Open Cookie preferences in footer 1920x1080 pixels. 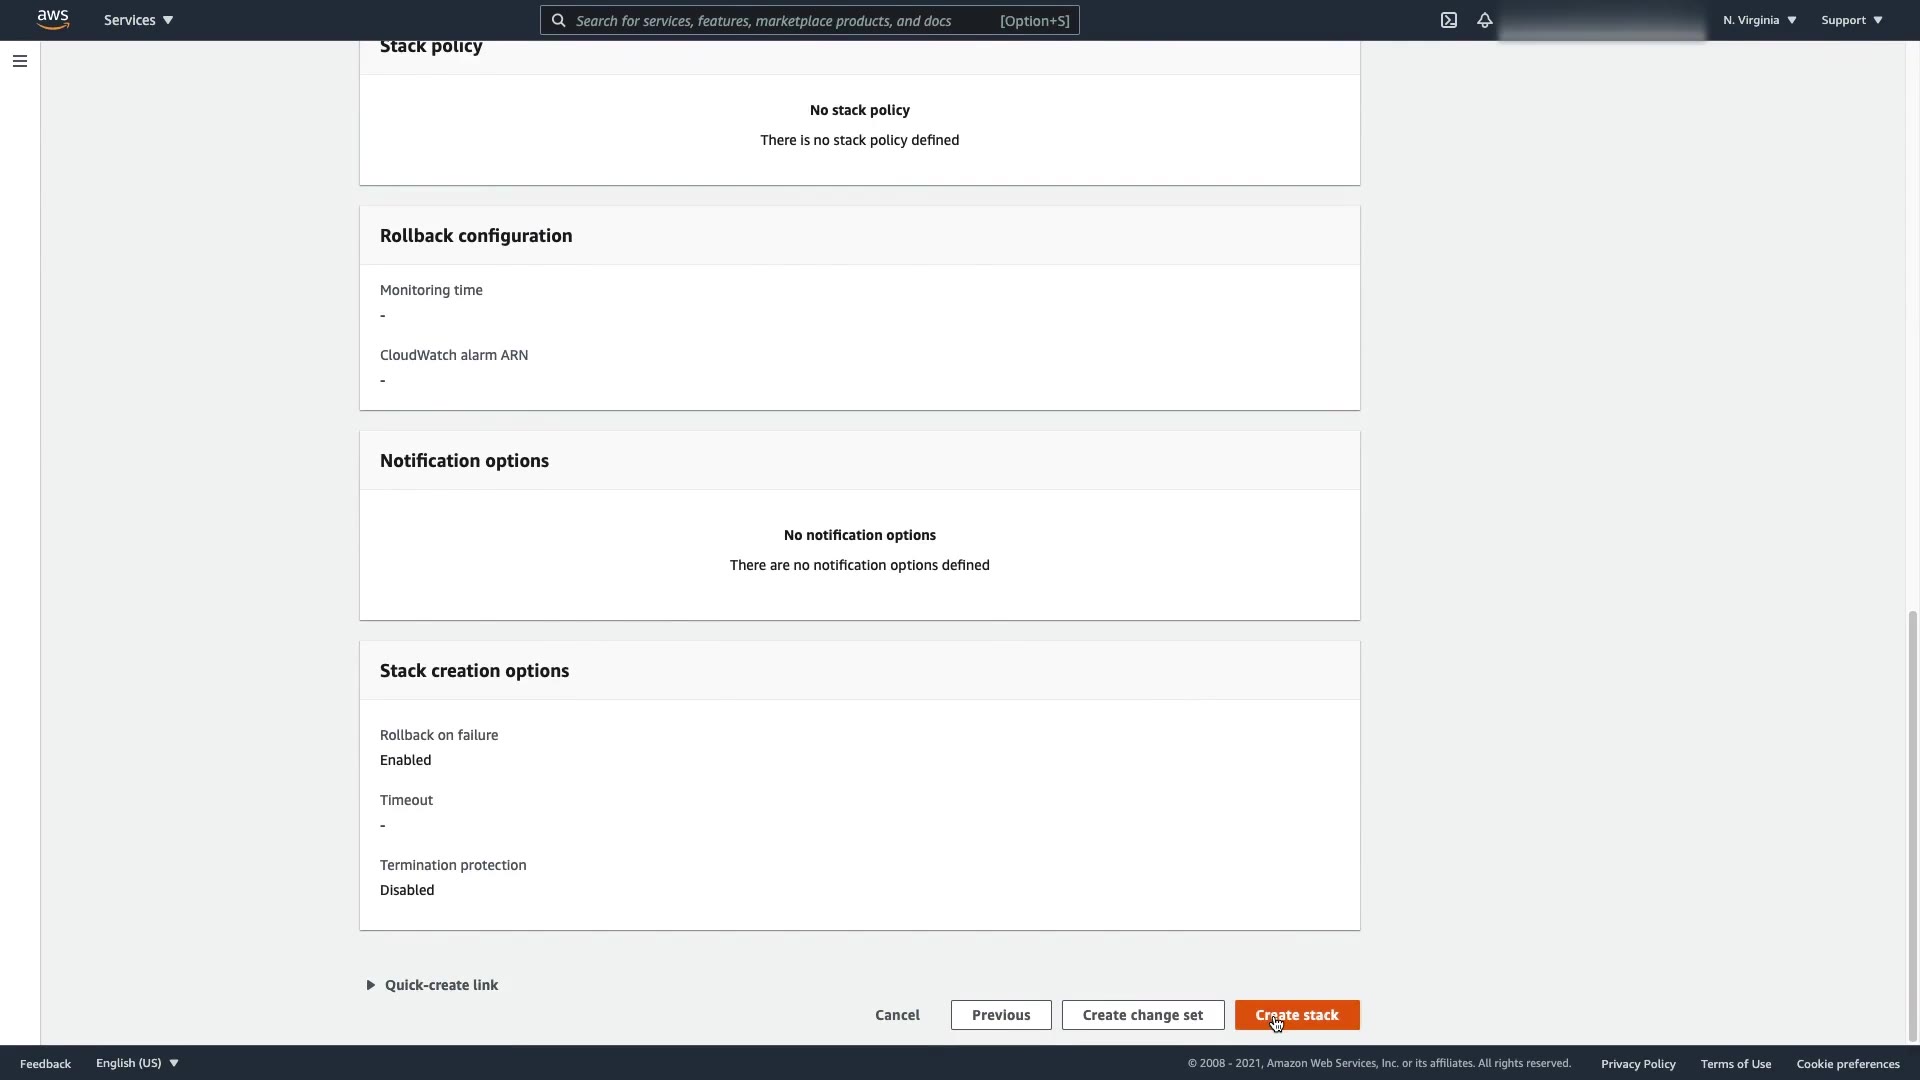coord(1847,1063)
